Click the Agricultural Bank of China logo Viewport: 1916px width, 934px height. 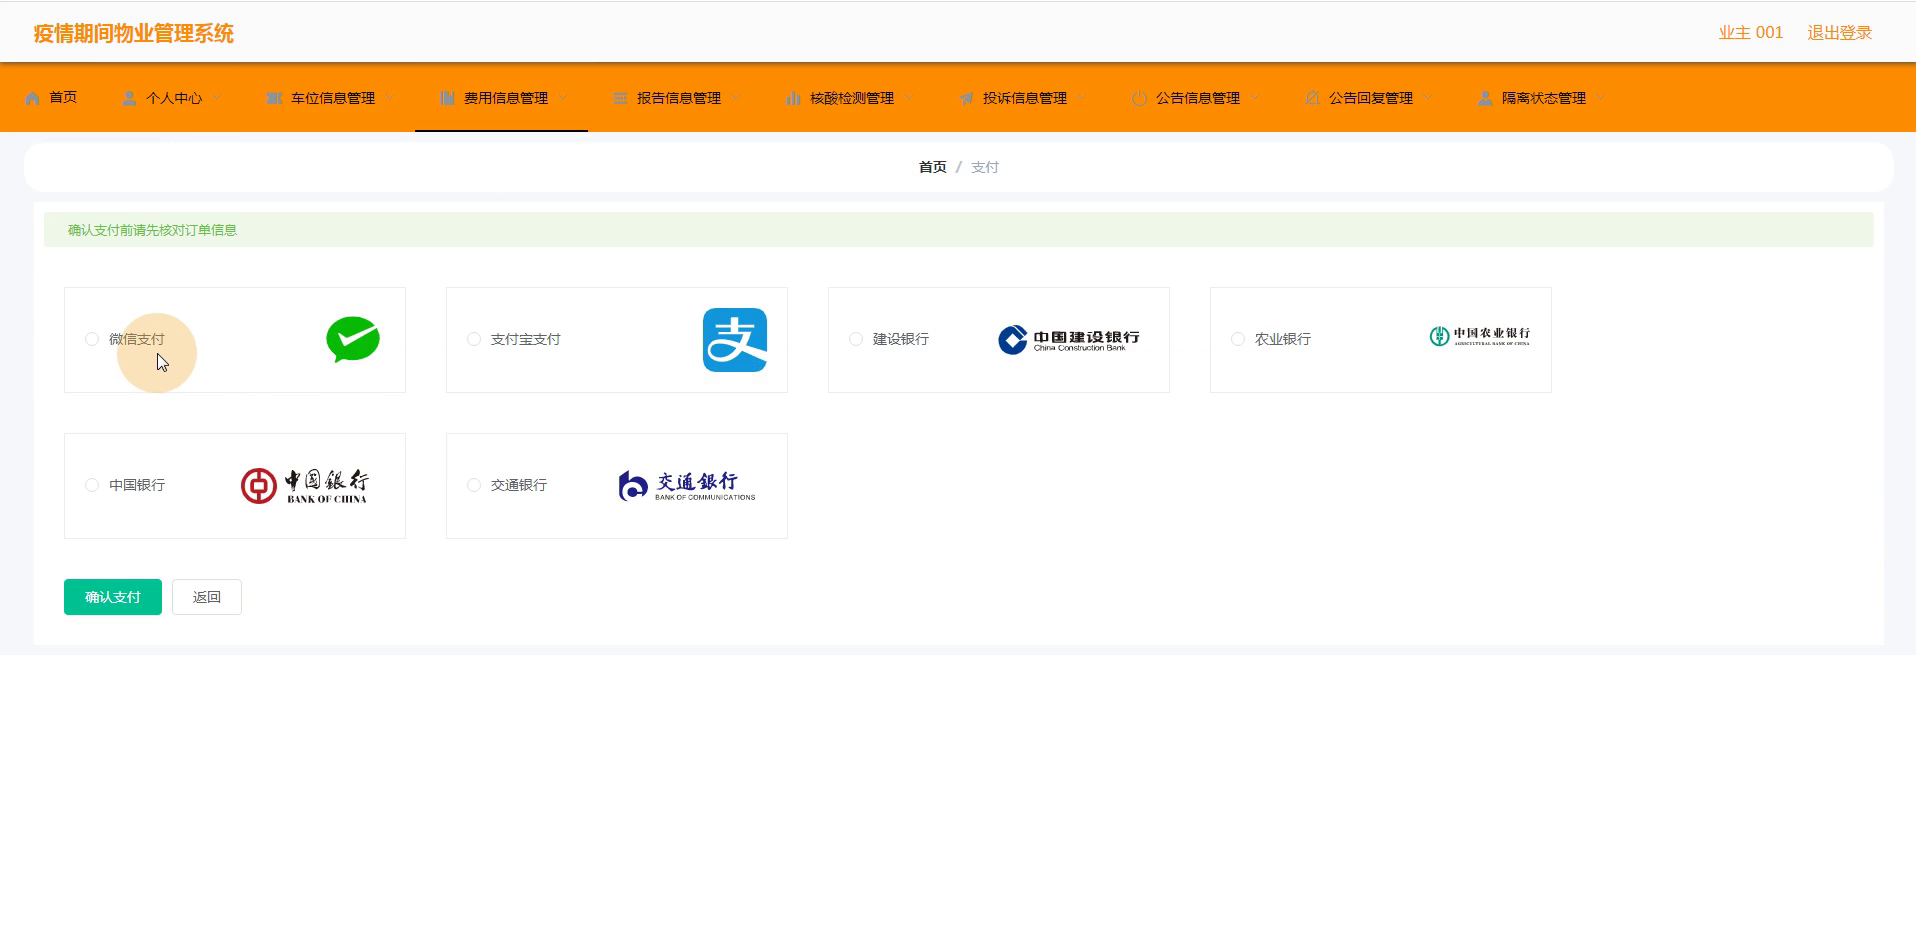(x=1480, y=336)
